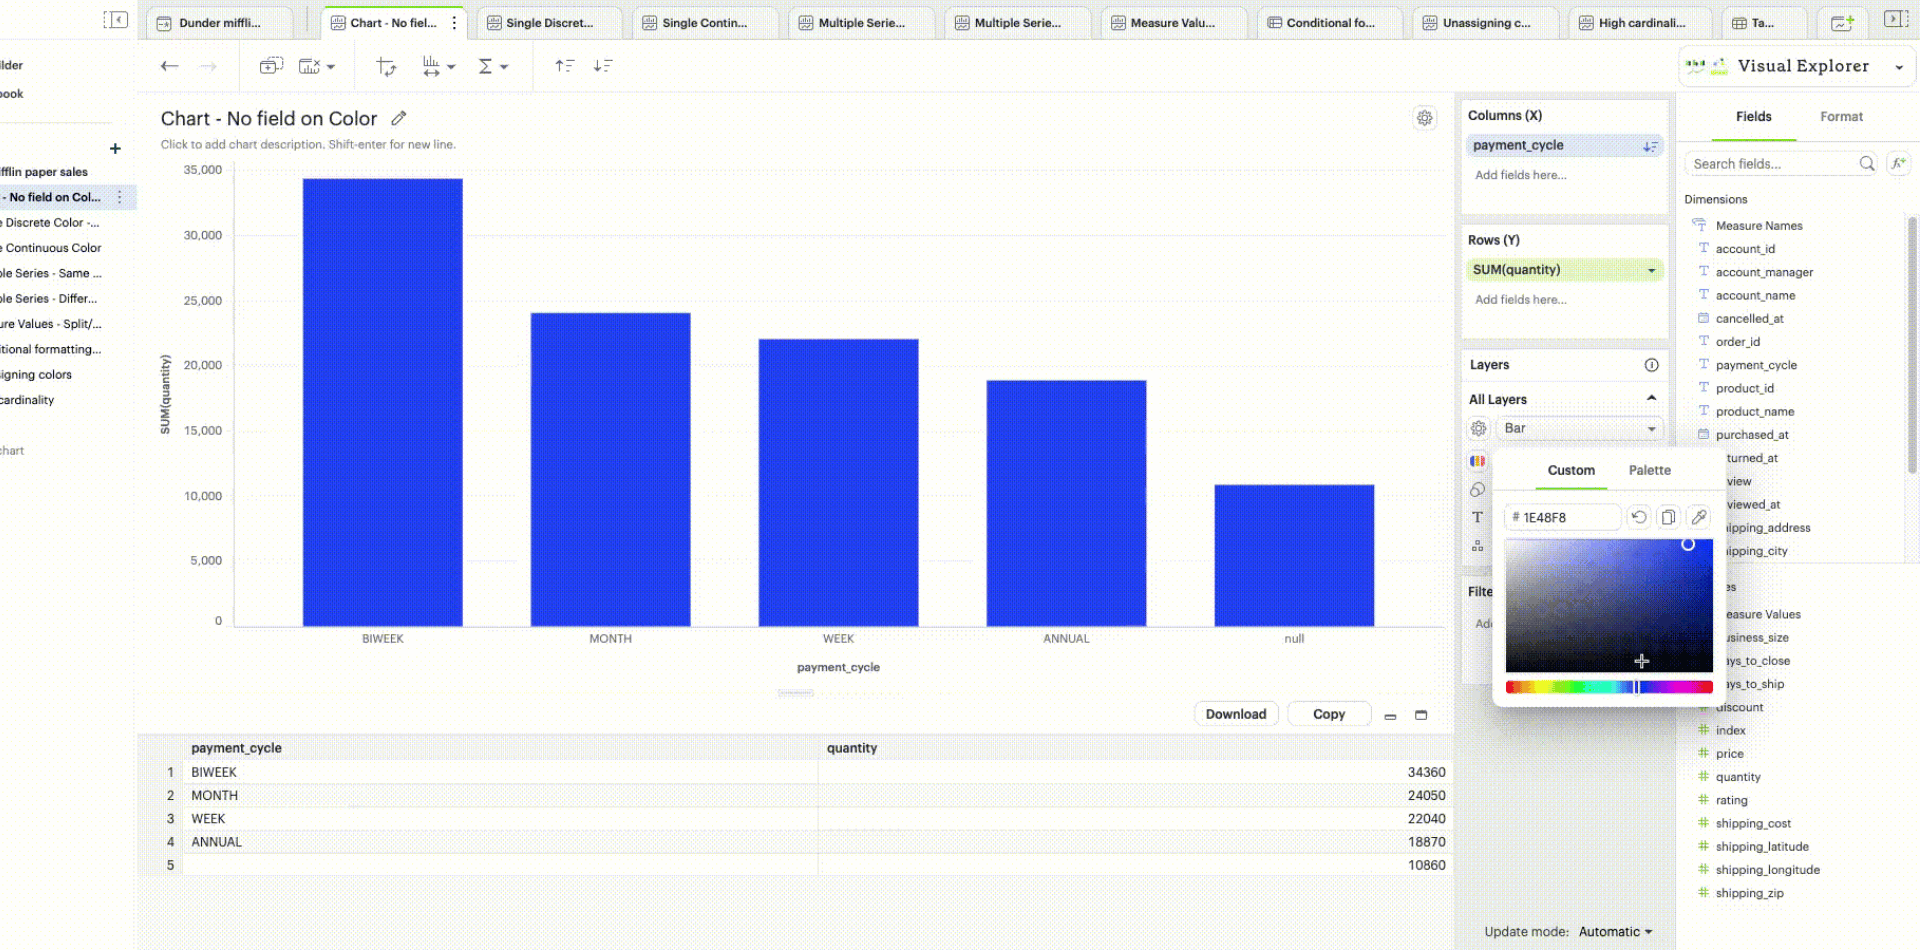1920x950 pixels.
Task: Open chart settings gear above the plot
Action: pyautogui.click(x=1424, y=118)
